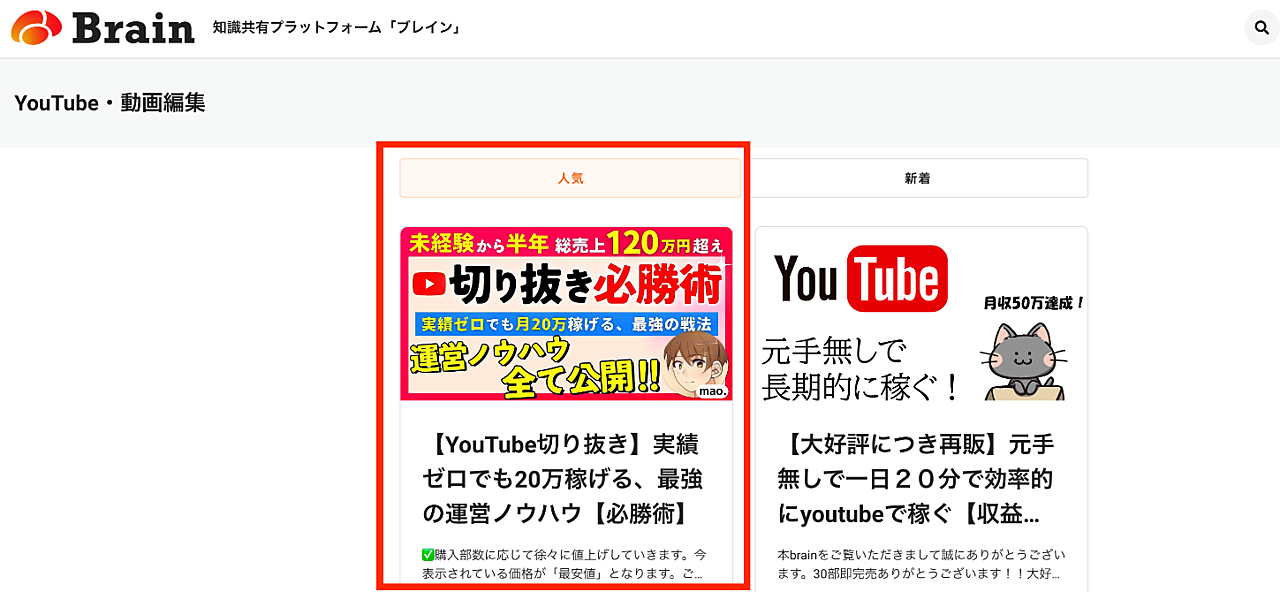Open article titled 【大好評につき再販】元手無しで一日20分
The width and height of the screenshot is (1280, 592).
pyautogui.click(x=916, y=478)
